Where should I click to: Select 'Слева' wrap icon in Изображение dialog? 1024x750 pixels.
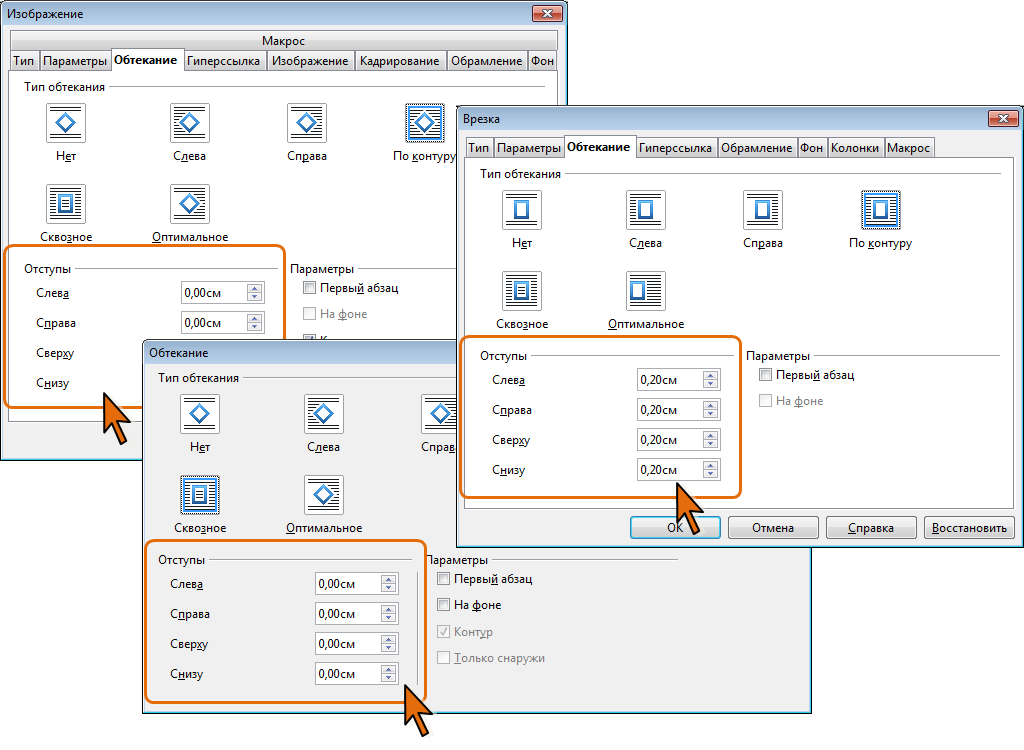[x=189, y=123]
